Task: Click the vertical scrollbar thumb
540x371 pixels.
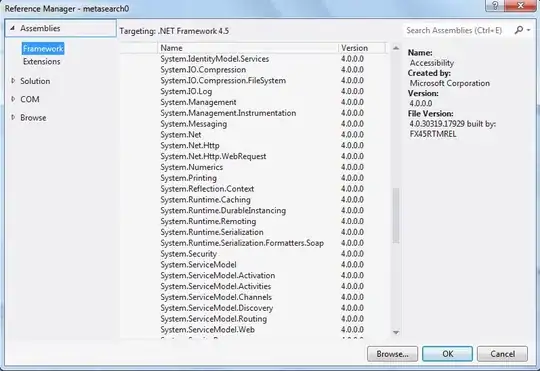Action: (396, 215)
